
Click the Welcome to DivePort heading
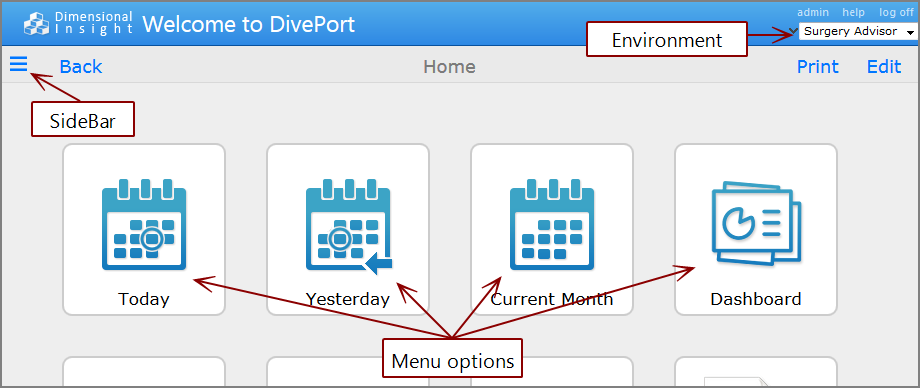(x=249, y=25)
